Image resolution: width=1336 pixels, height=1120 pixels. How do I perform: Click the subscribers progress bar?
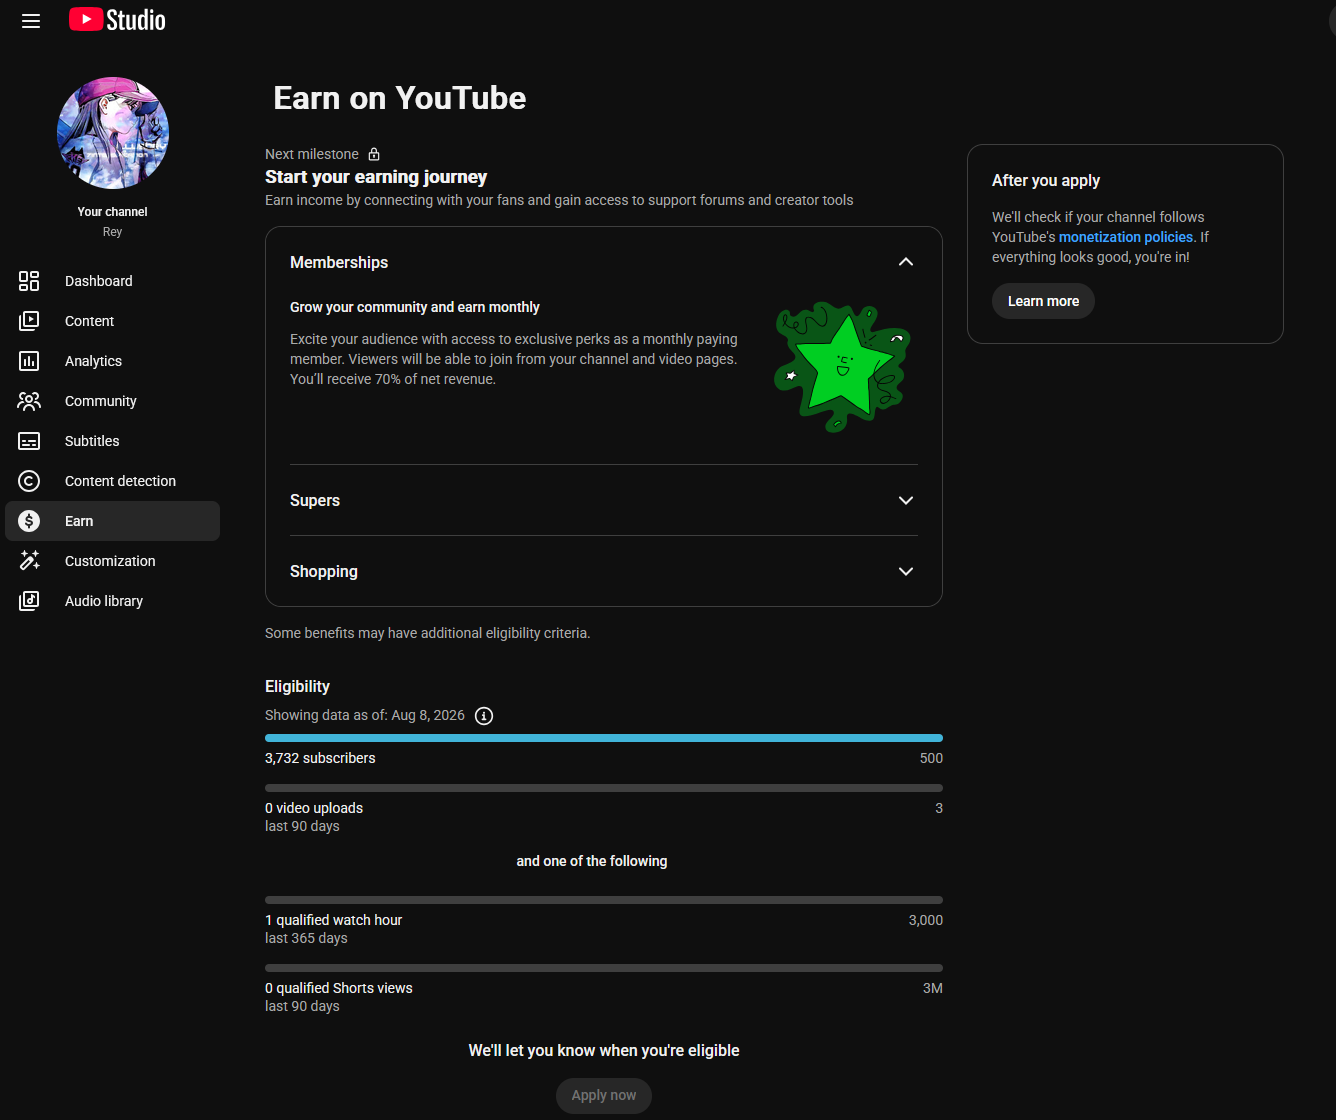(x=604, y=738)
